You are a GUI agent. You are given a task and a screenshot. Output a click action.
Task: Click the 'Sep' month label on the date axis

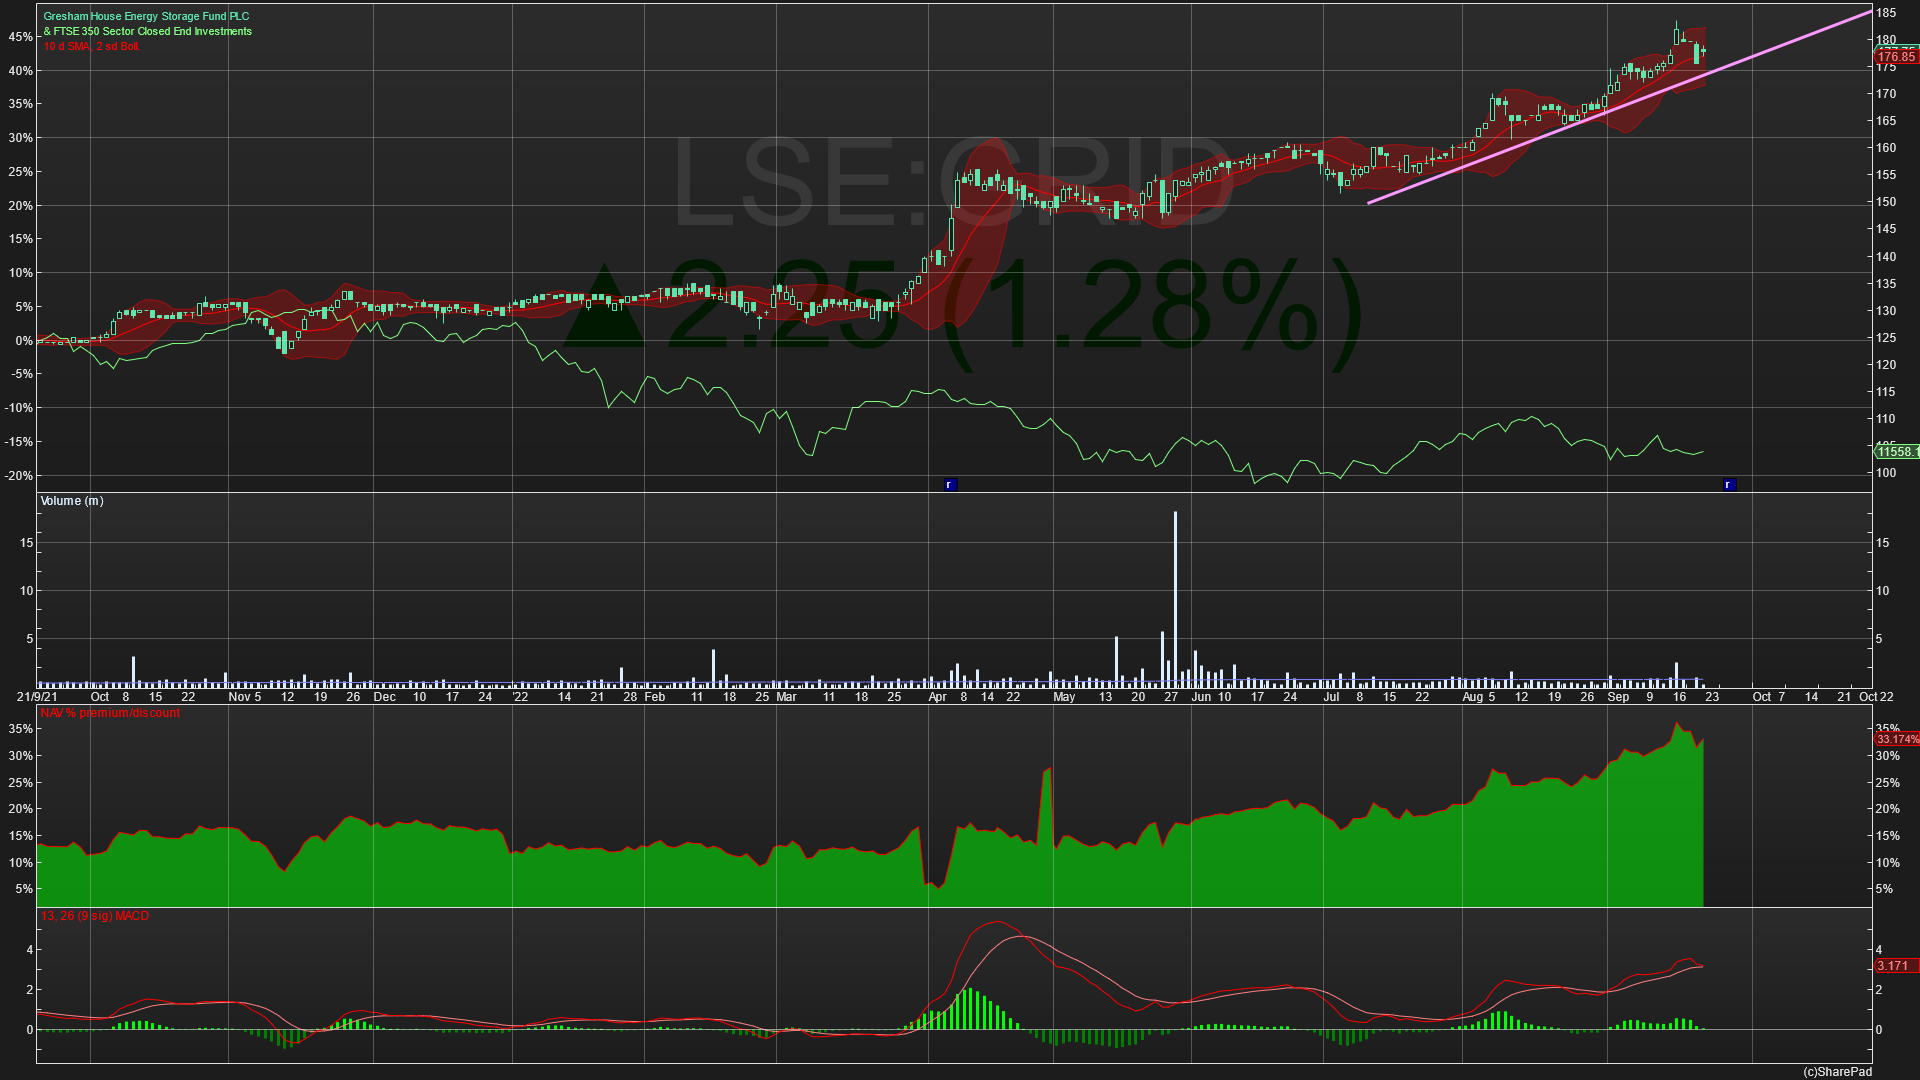point(1618,697)
